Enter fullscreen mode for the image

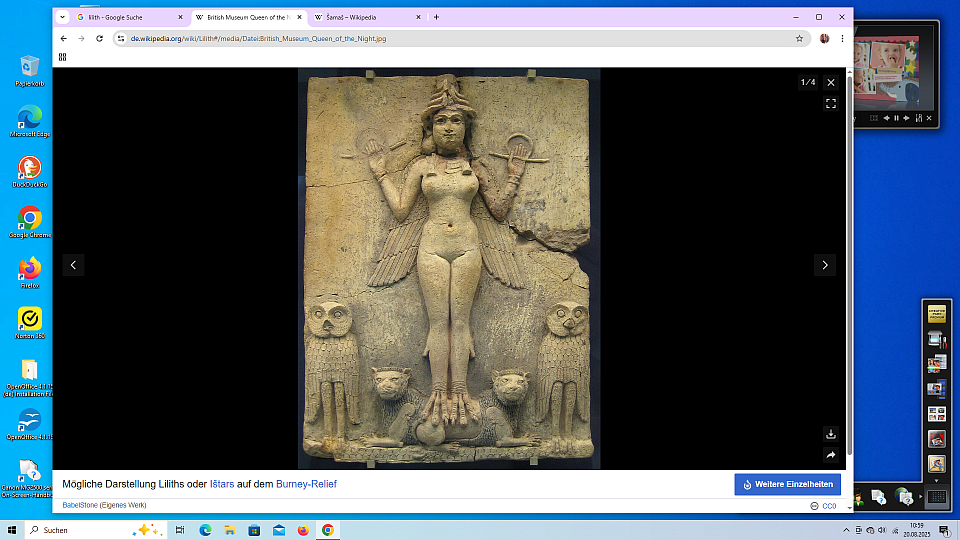pos(831,104)
